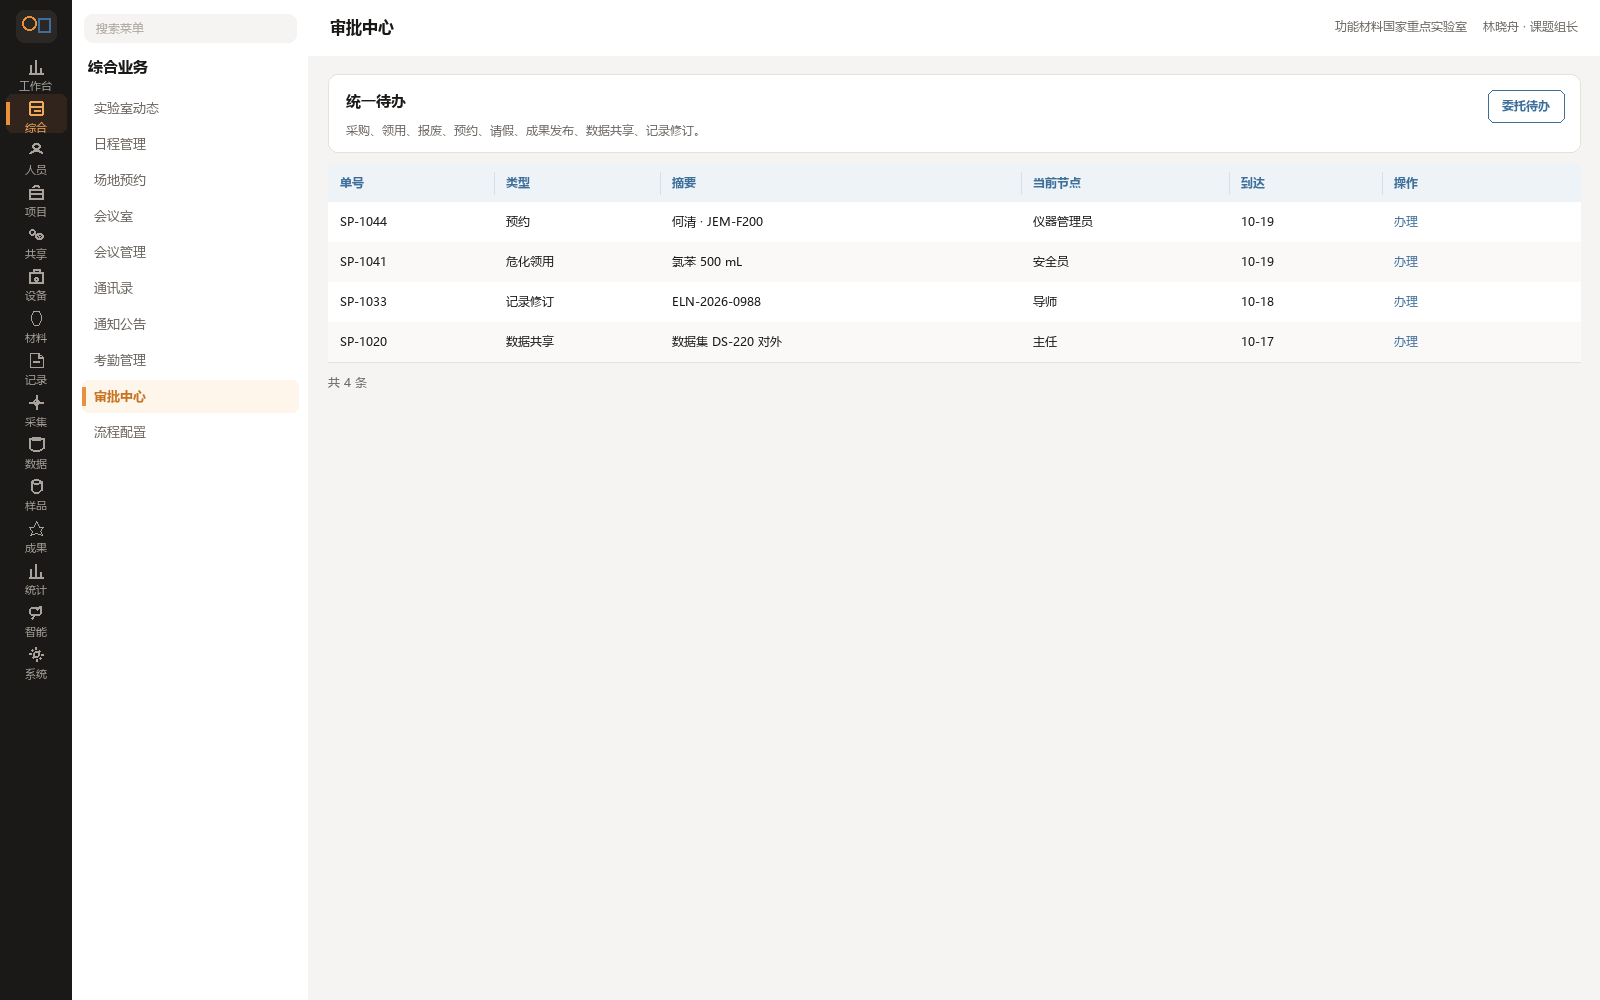Select the active 审批中心 menu item
This screenshot has height=1000, width=1600.
(x=190, y=396)
